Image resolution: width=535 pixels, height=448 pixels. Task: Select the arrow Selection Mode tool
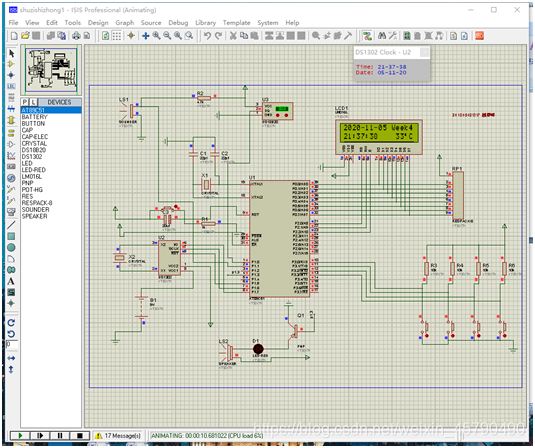(11, 54)
